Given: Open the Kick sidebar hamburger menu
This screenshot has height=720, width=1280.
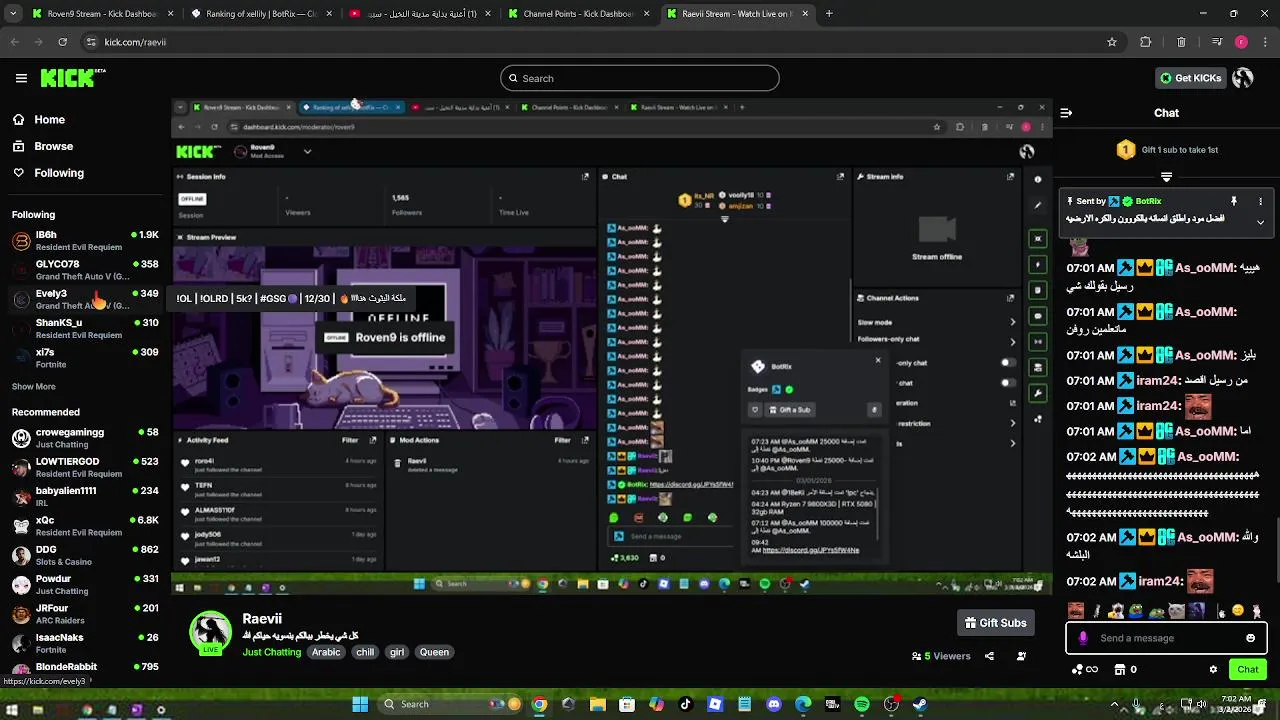Looking at the screenshot, I should 21,78.
